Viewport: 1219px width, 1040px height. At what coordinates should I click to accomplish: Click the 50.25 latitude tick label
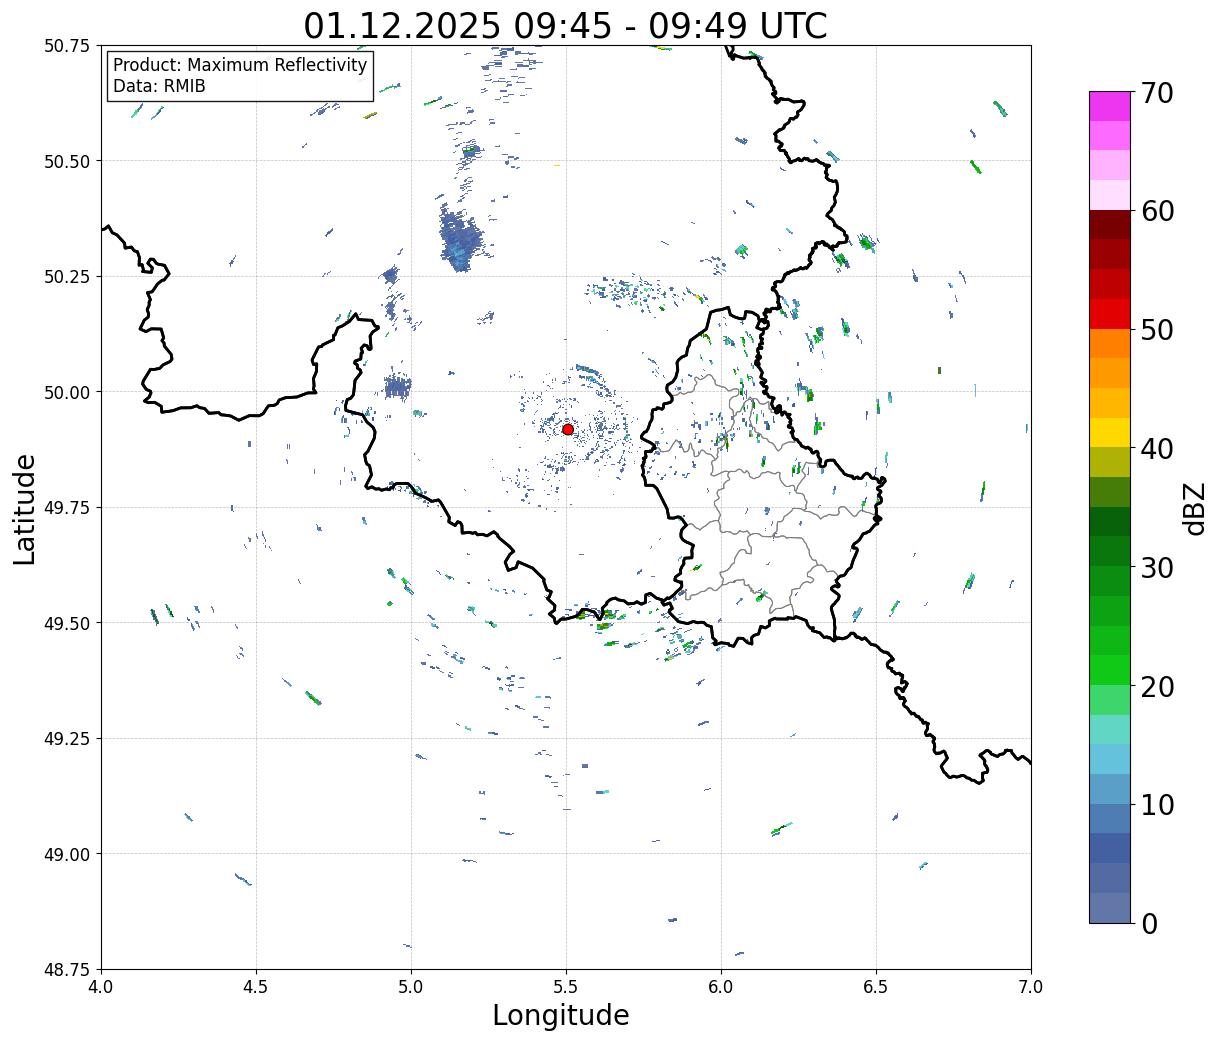click(x=67, y=277)
